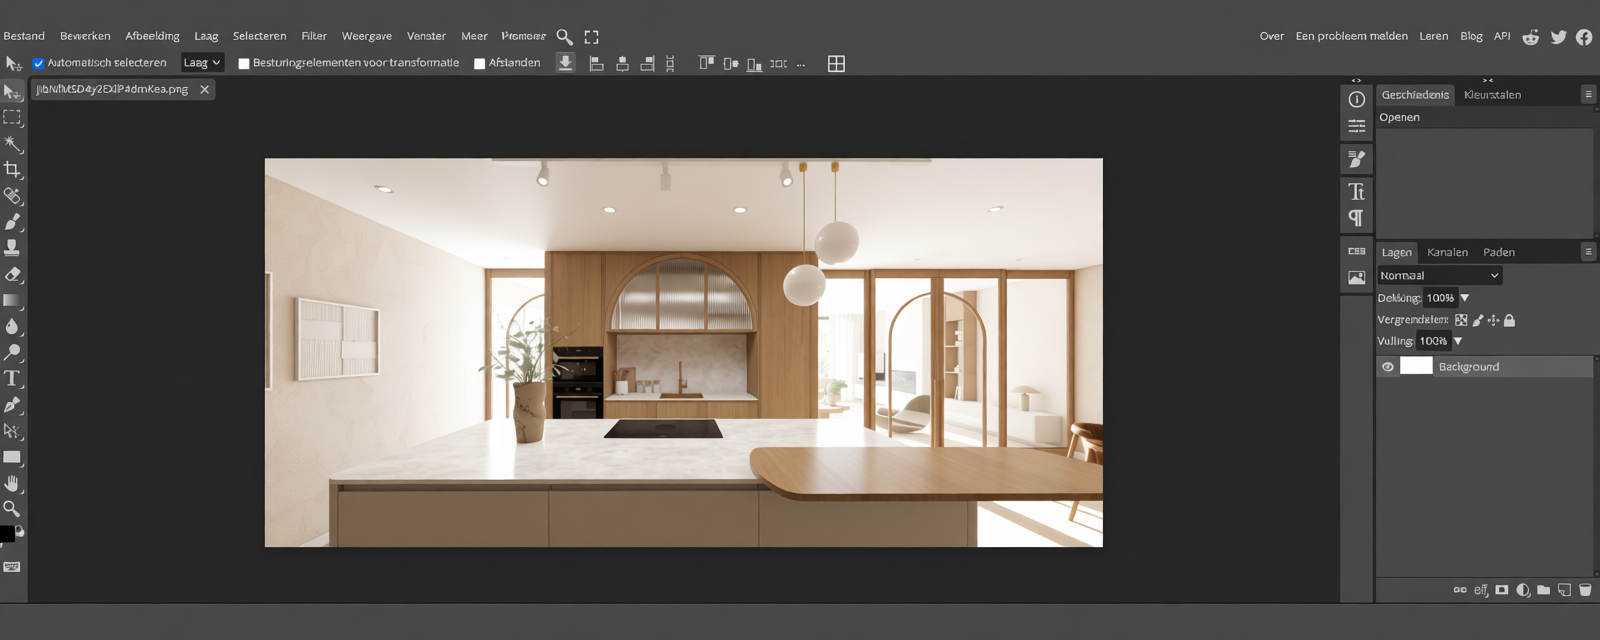Enable Besturingselementen voor transformatie checkbox
This screenshot has height=640, width=1600.
243,63
